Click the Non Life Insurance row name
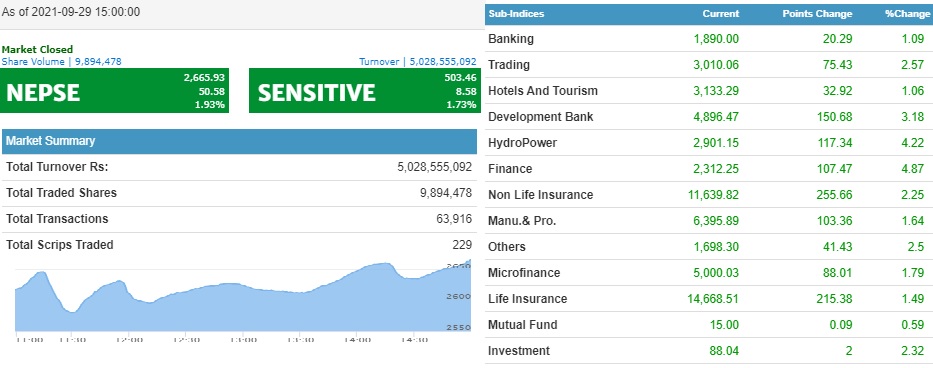Image resolution: width=933 pixels, height=368 pixels. click(540, 195)
